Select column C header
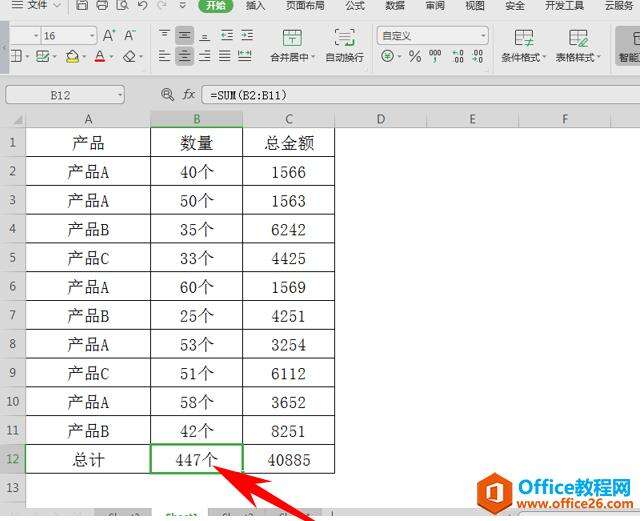 click(289, 119)
